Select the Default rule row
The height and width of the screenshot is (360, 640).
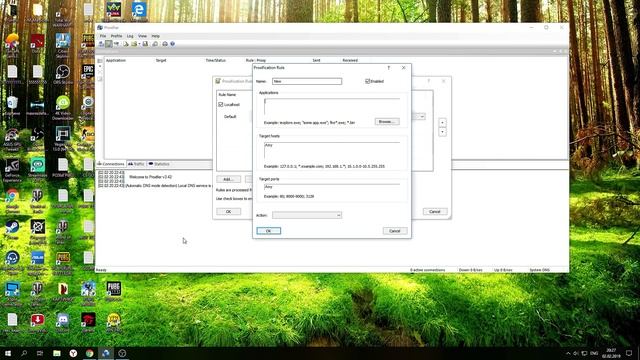tap(230, 117)
